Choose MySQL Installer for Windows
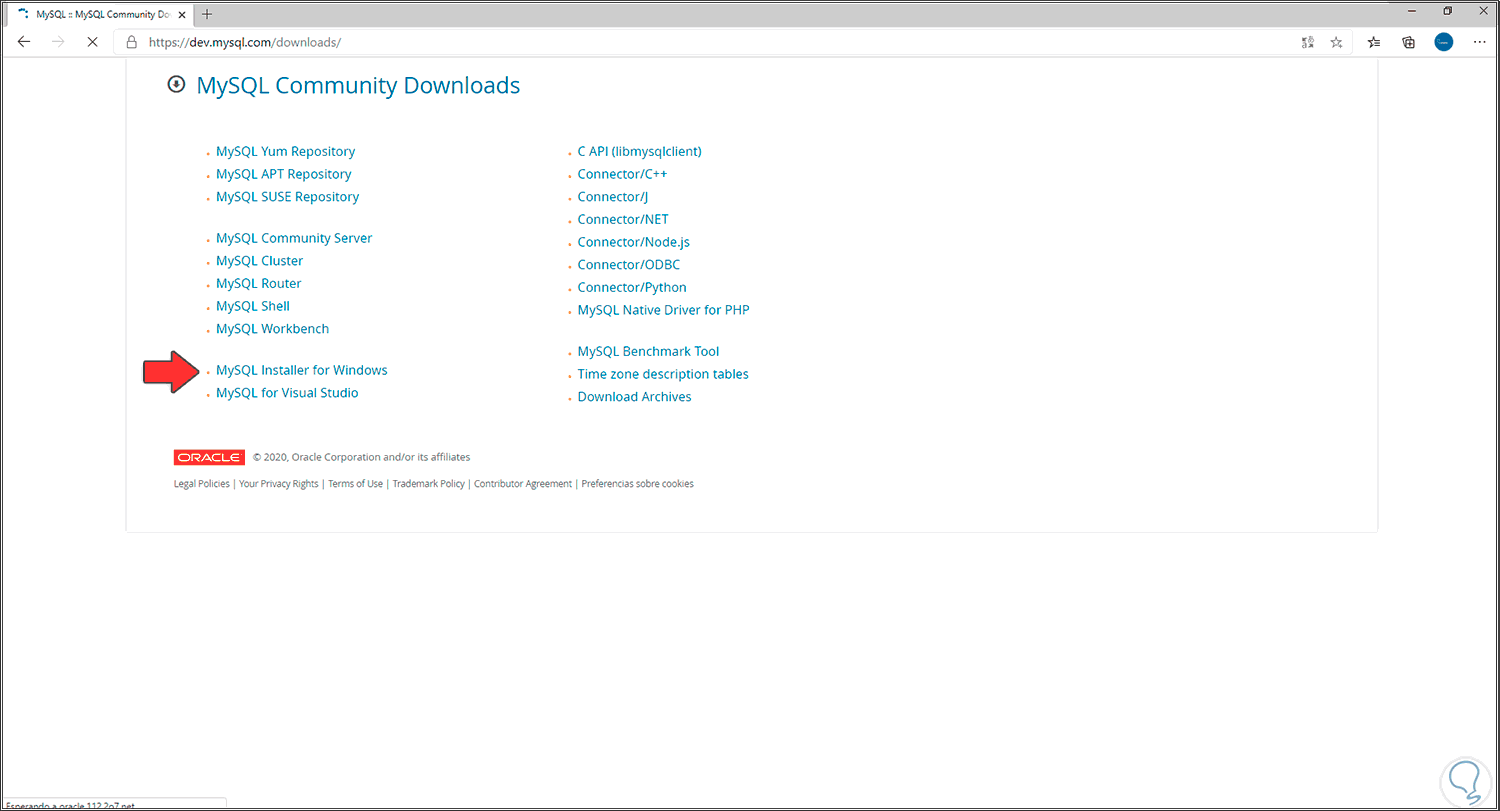The image size is (1500, 811). tap(301, 370)
